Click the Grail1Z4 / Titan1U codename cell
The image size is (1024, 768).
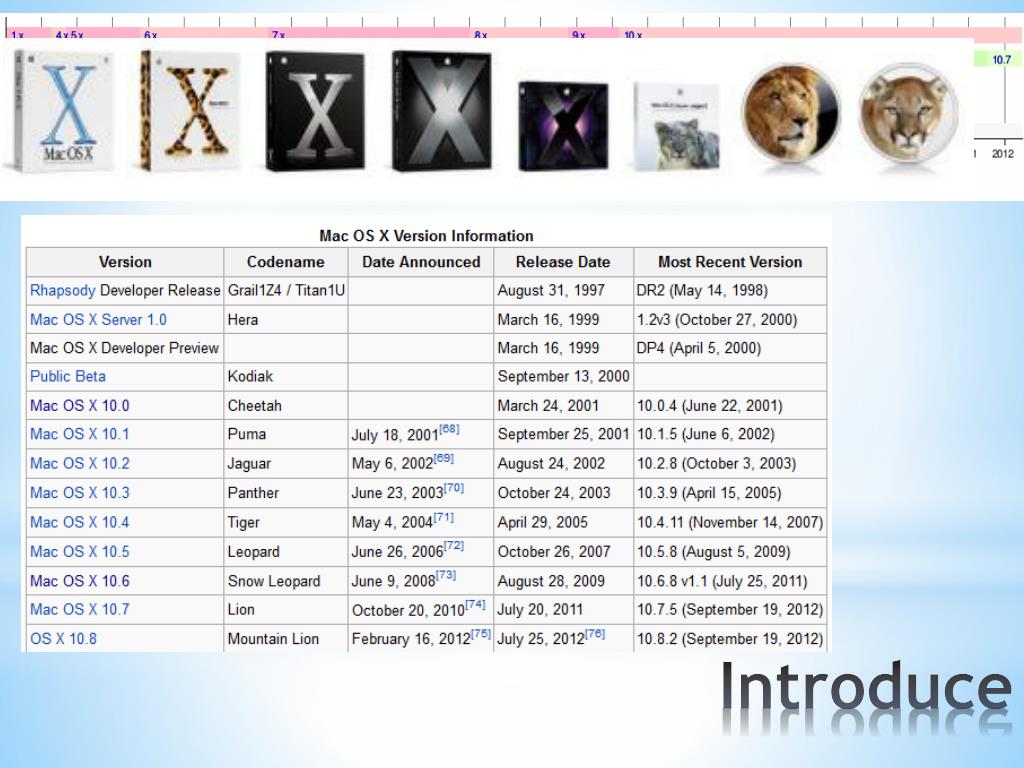pyautogui.click(x=286, y=291)
